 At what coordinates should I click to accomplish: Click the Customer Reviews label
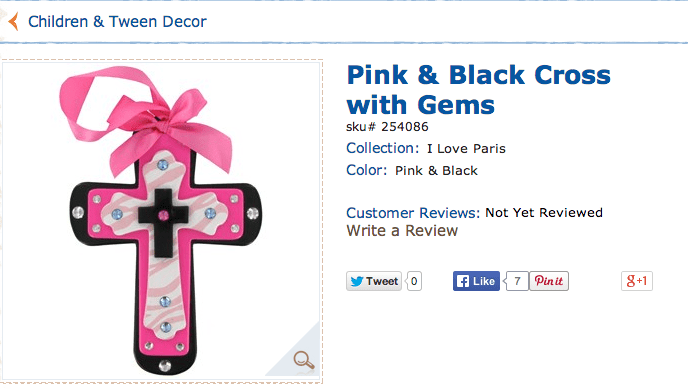pyautogui.click(x=413, y=213)
